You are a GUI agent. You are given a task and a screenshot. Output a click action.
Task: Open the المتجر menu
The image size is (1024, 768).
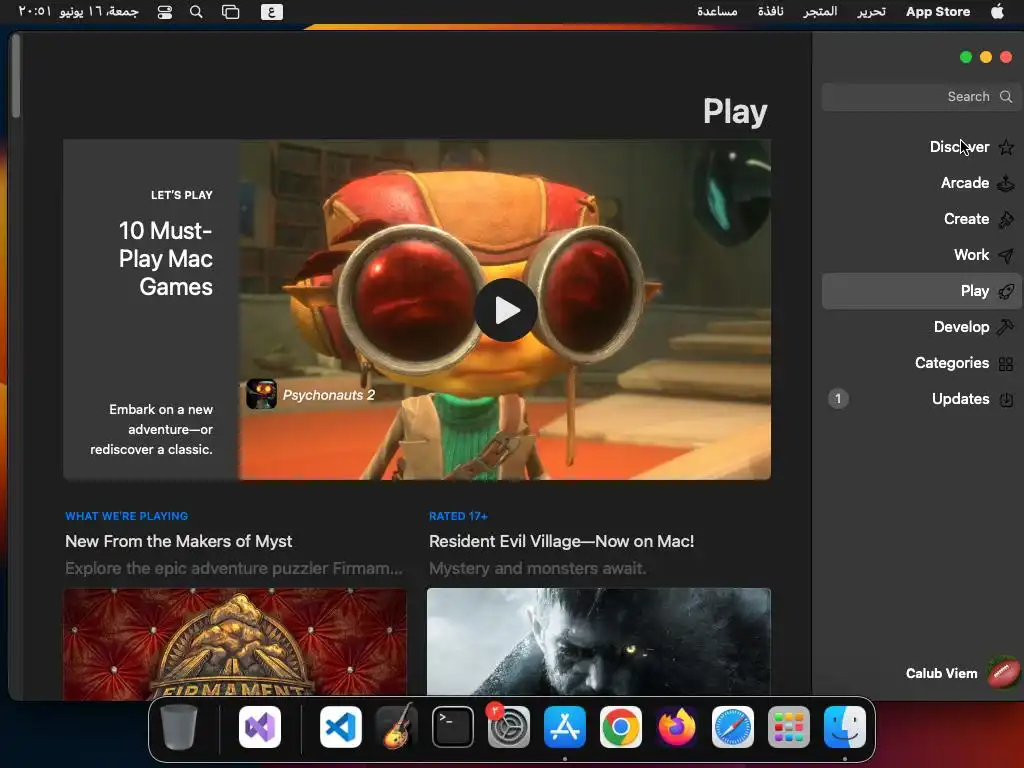pyautogui.click(x=820, y=12)
